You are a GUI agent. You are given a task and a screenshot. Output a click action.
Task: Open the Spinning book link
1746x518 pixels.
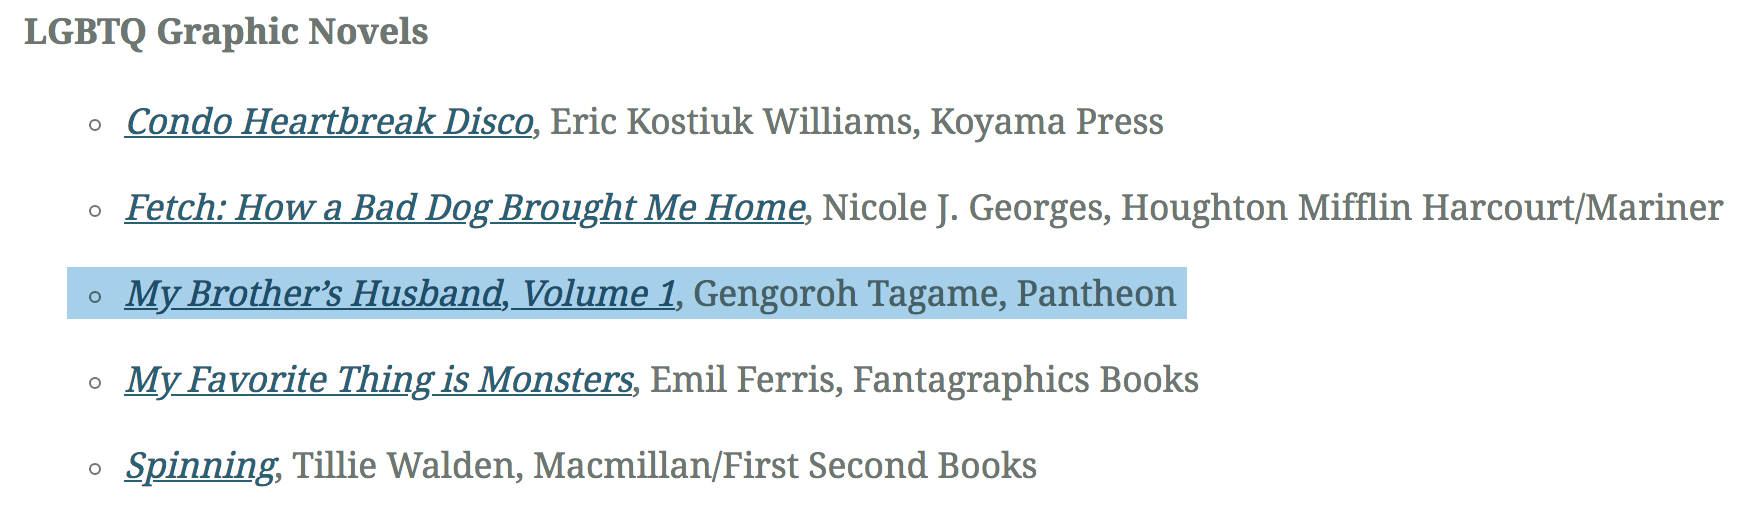[x=200, y=466]
